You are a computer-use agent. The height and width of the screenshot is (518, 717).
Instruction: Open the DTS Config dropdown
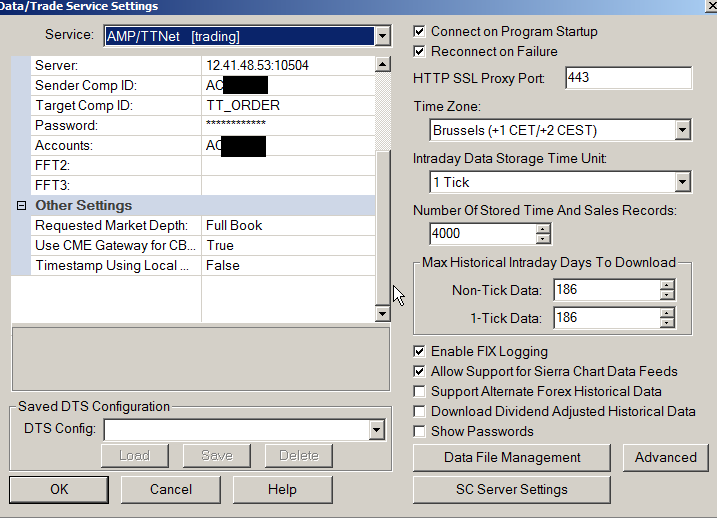coord(376,430)
